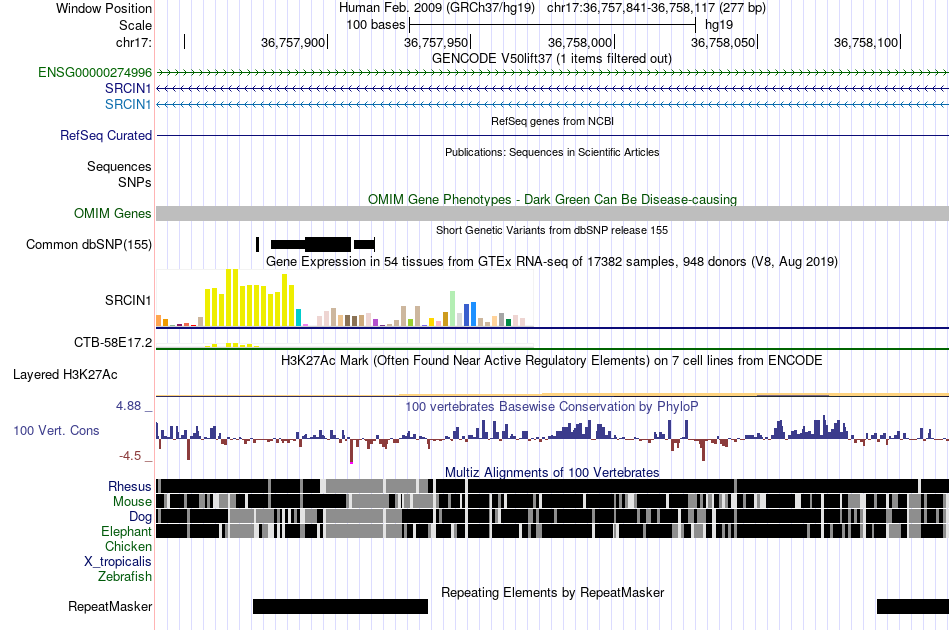Click the H3K27Ac Mark track title
The width and height of the screenshot is (950, 630).
(x=552, y=360)
